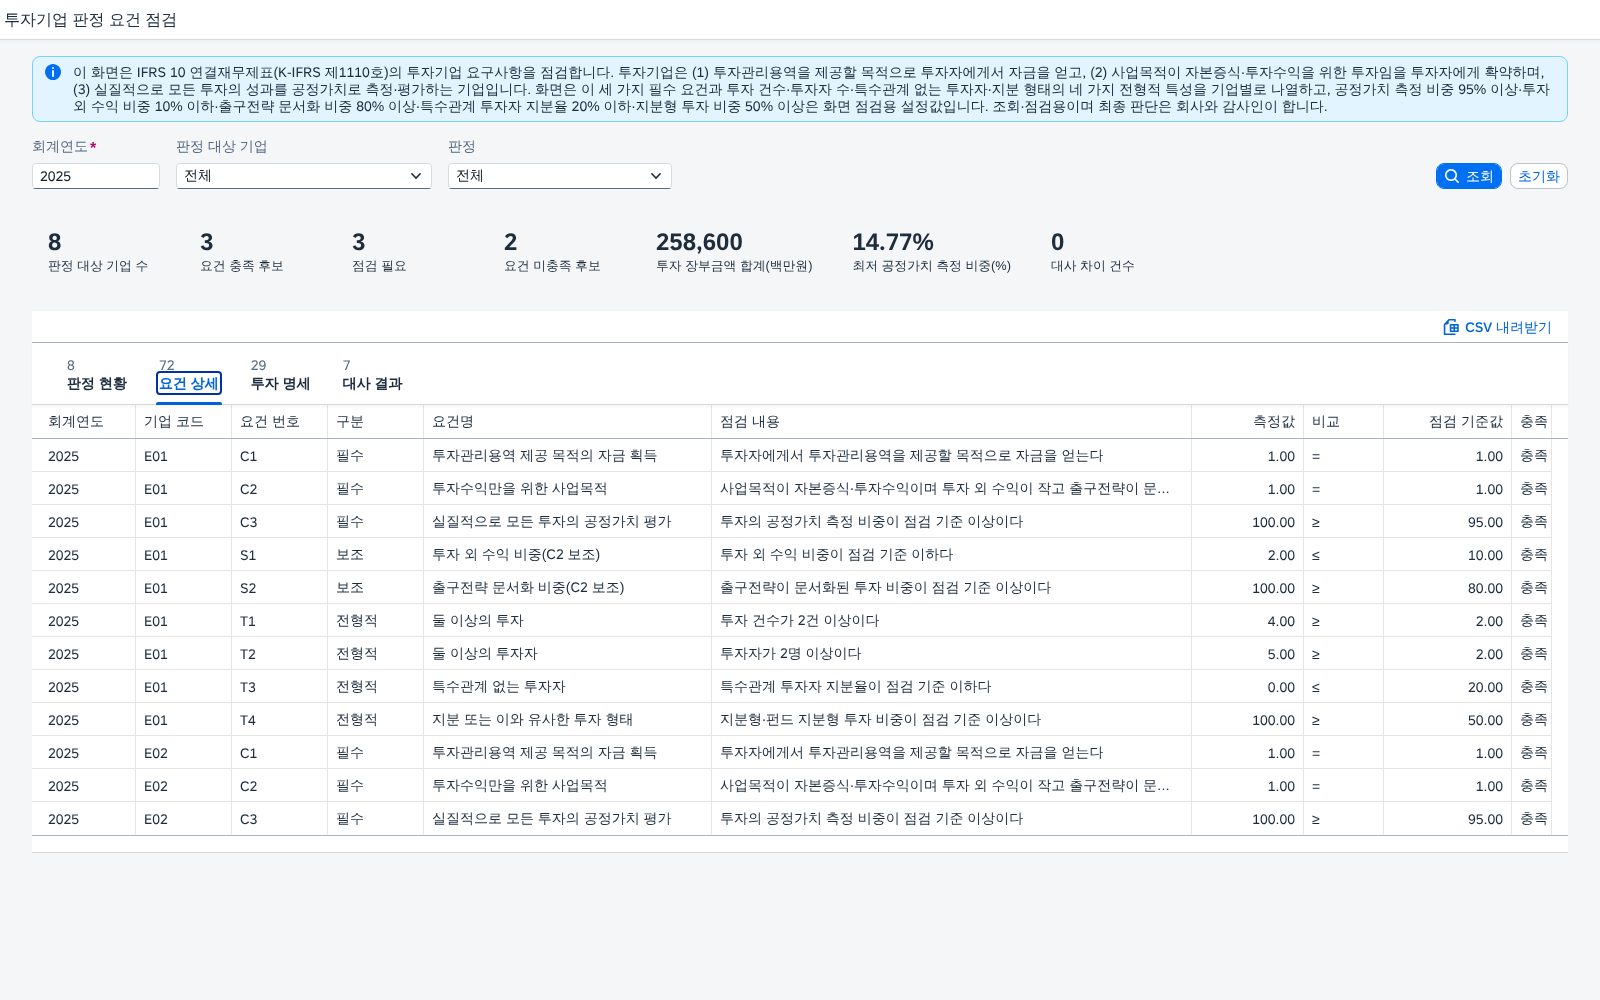This screenshot has width=1600, height=1000.
Task: Click the 요건 미충족 후보 KPI tile
Action: pyautogui.click(x=552, y=252)
